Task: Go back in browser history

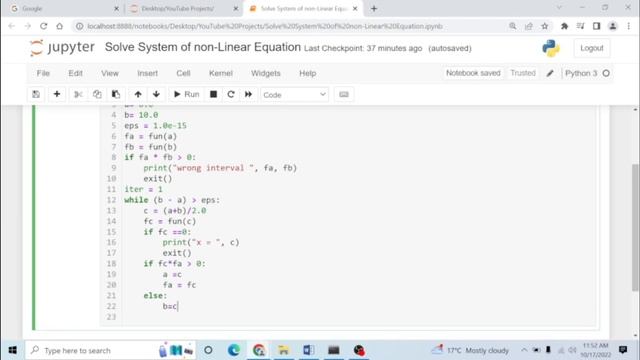Action: point(11,26)
